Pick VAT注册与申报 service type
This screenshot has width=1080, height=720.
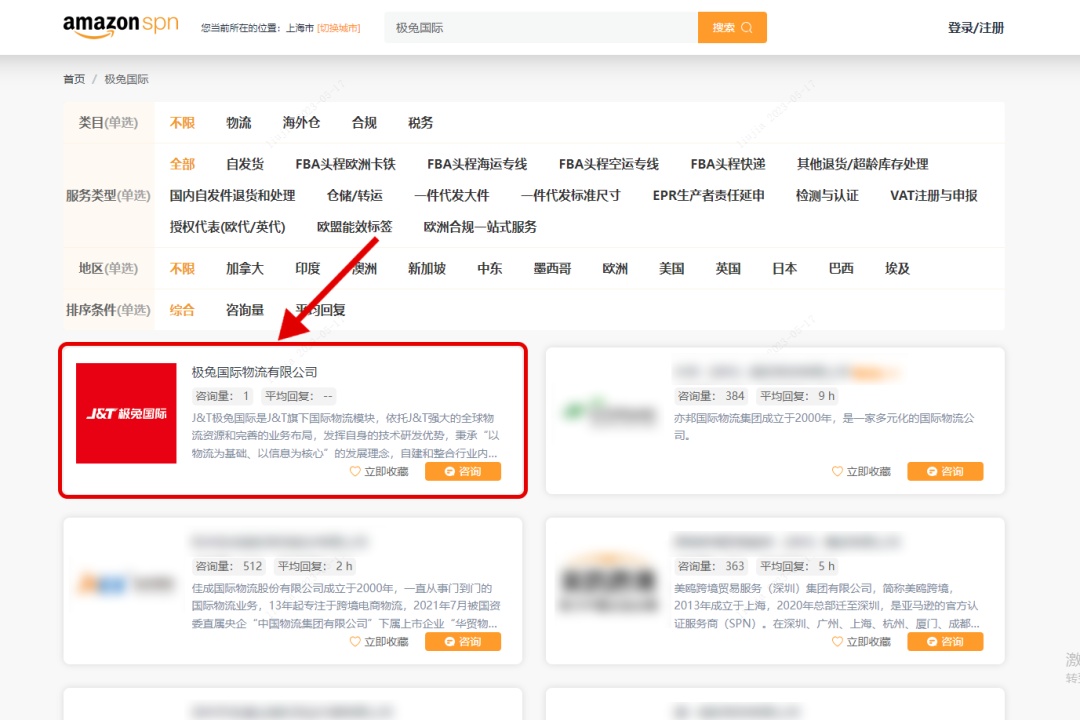point(933,196)
